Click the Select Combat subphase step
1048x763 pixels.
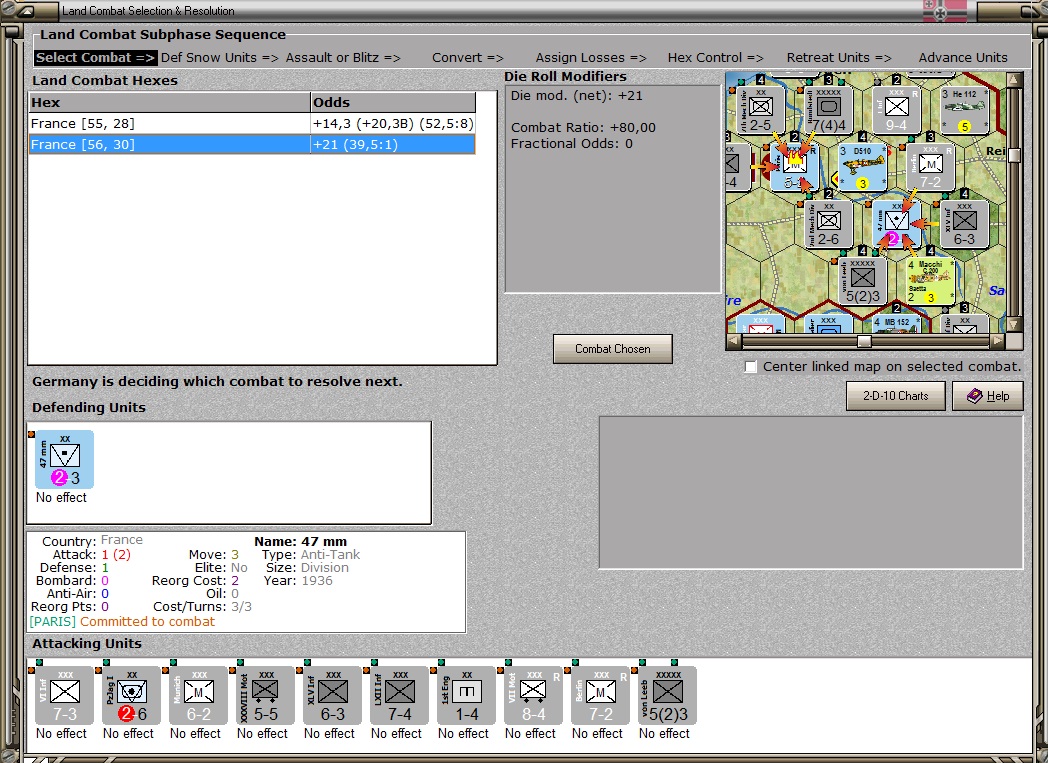pos(96,57)
